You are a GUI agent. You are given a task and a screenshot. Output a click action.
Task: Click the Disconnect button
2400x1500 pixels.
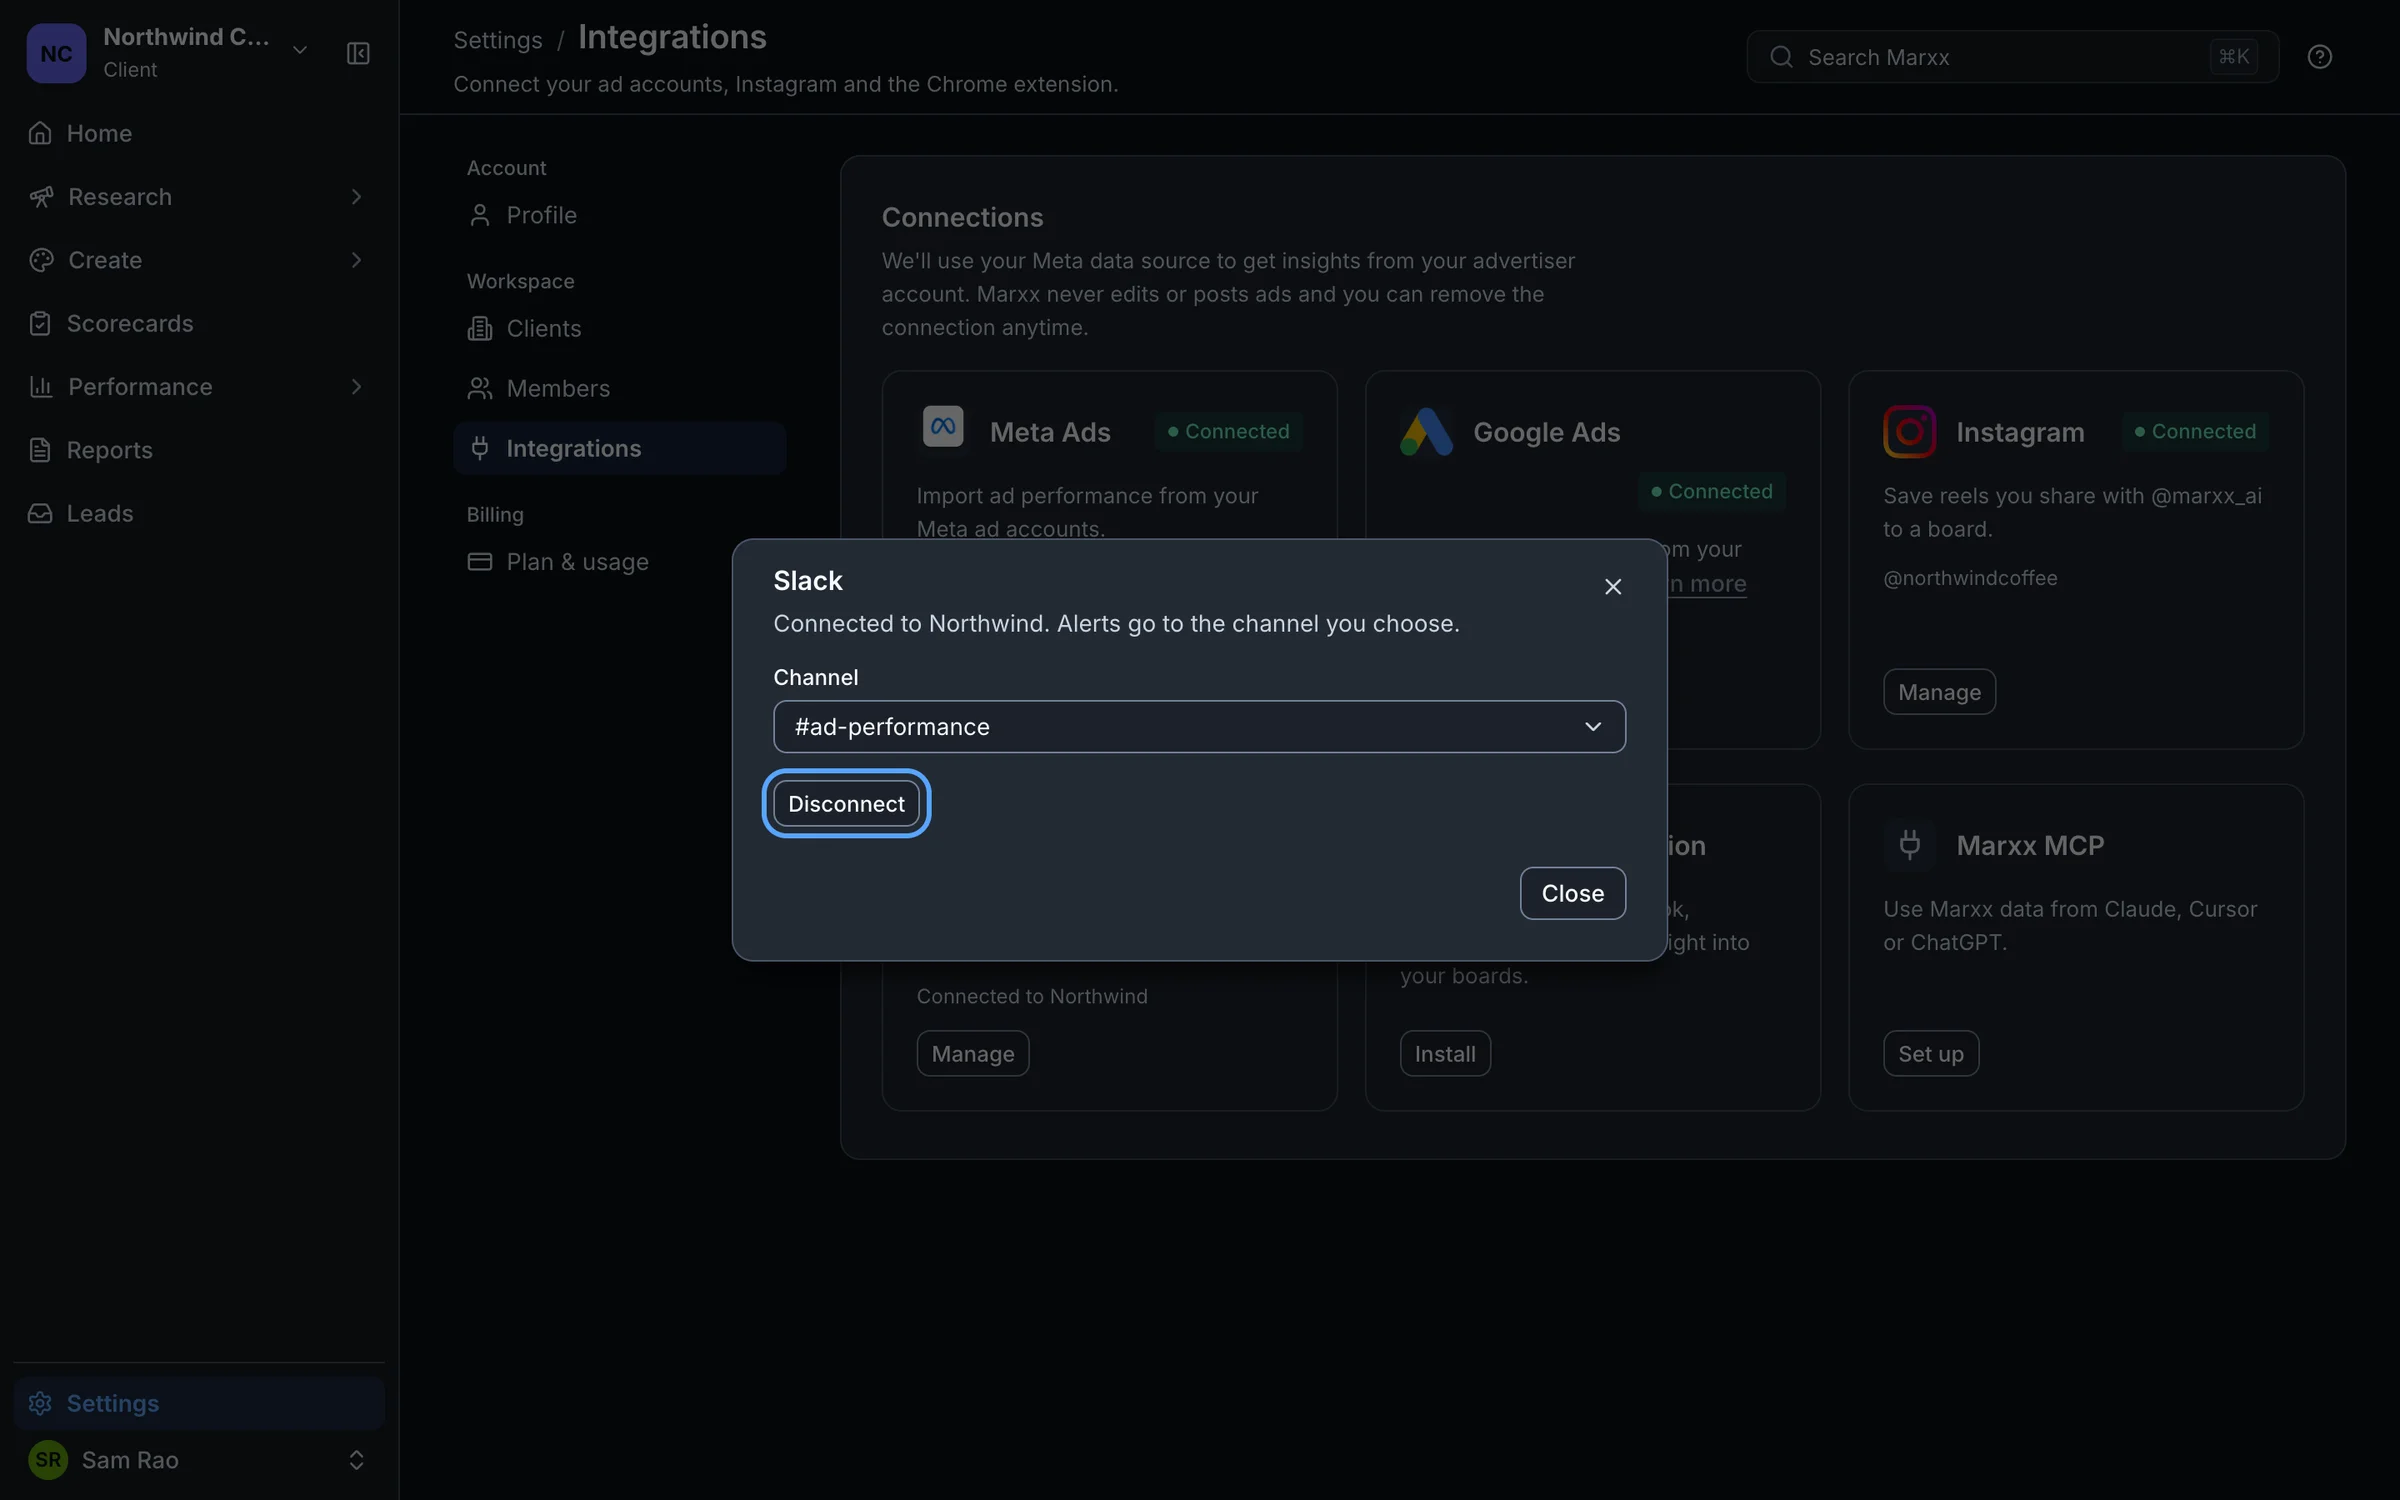(846, 803)
